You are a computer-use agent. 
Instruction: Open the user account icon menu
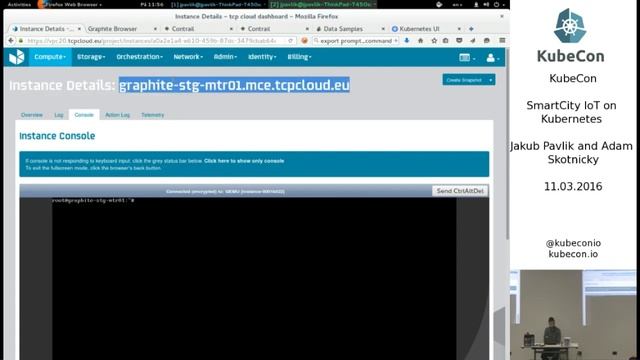(x=493, y=58)
